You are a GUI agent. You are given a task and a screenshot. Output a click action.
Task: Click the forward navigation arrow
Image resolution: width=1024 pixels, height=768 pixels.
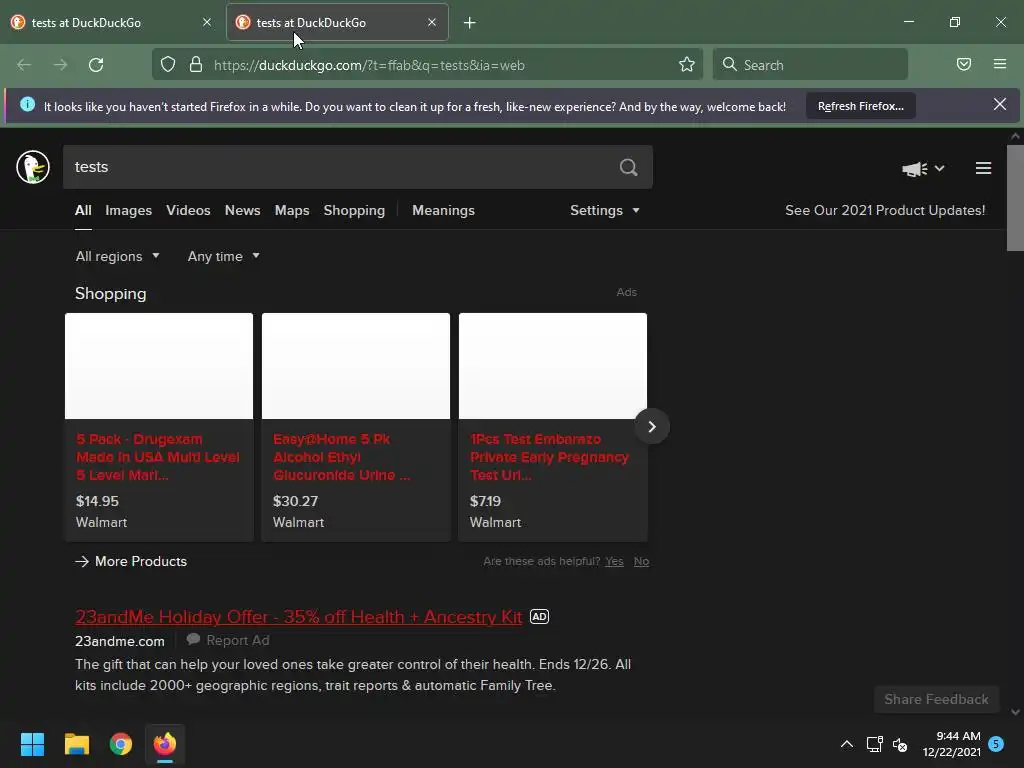coord(60,65)
